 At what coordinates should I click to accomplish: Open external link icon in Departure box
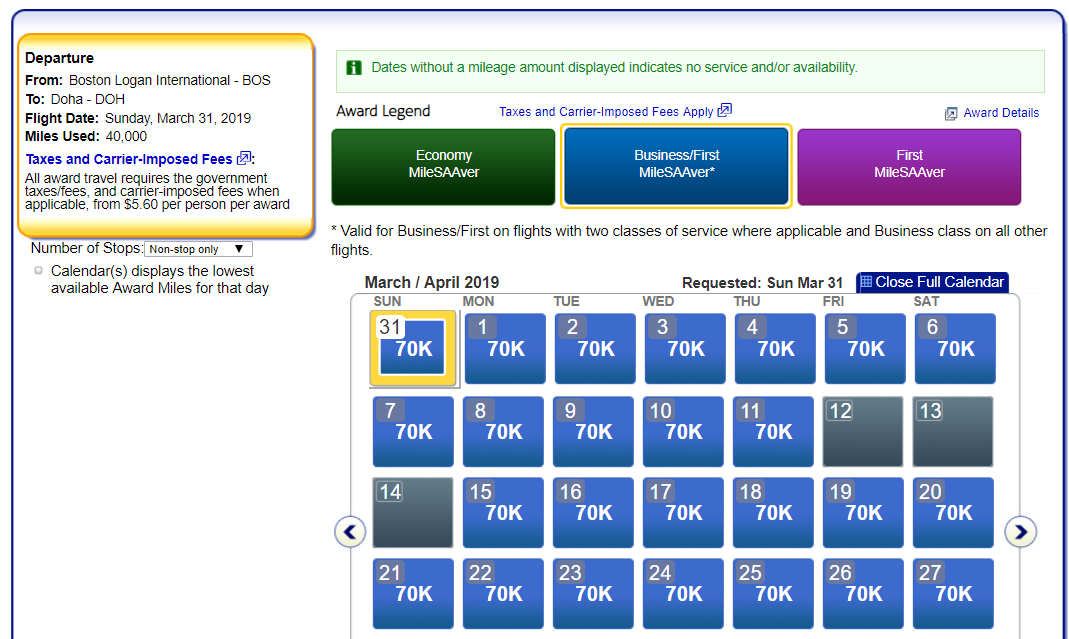[x=243, y=158]
